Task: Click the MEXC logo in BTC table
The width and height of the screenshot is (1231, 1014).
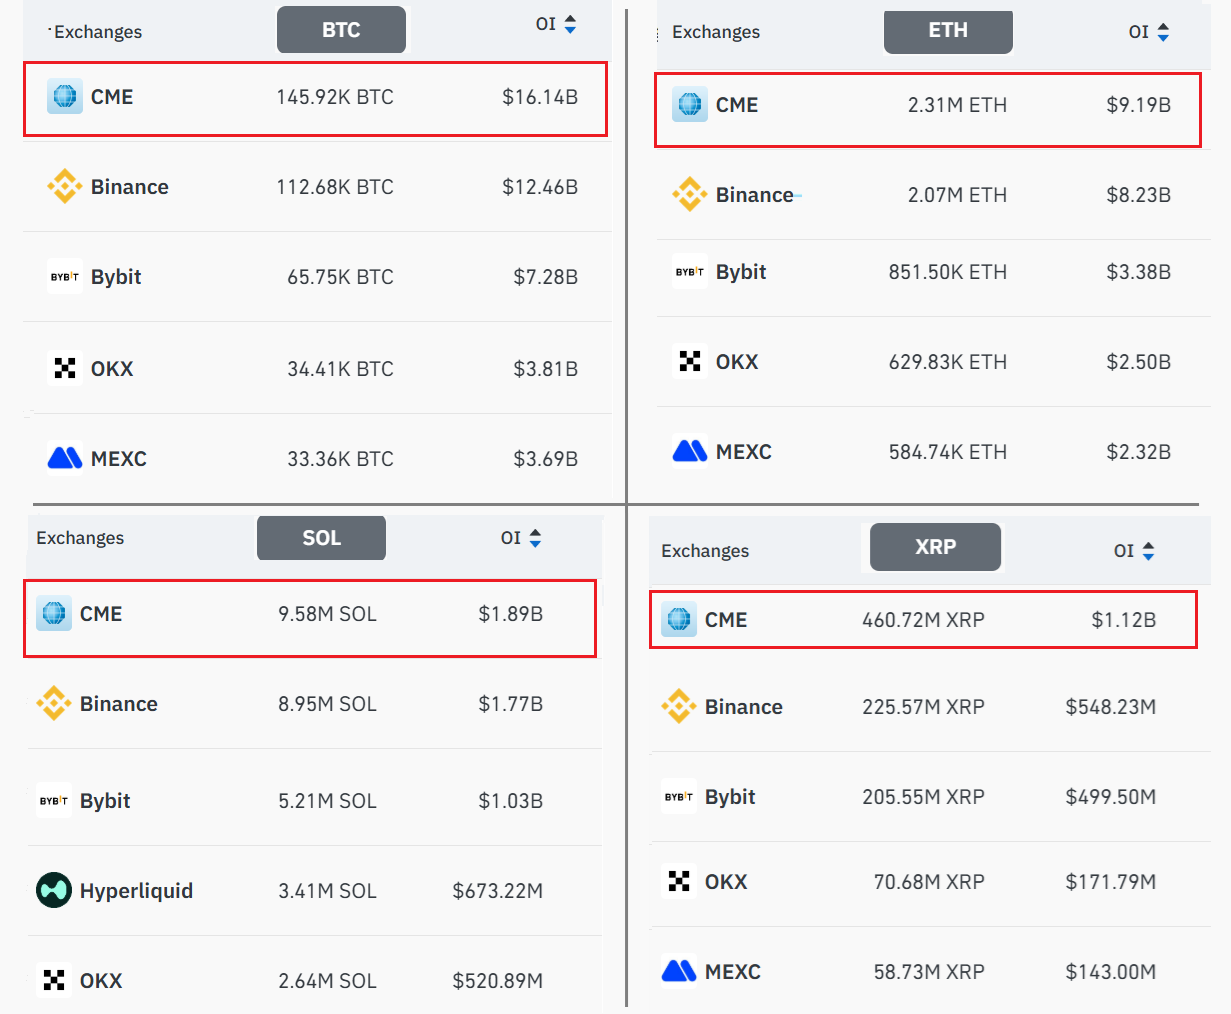Action: coord(65,459)
